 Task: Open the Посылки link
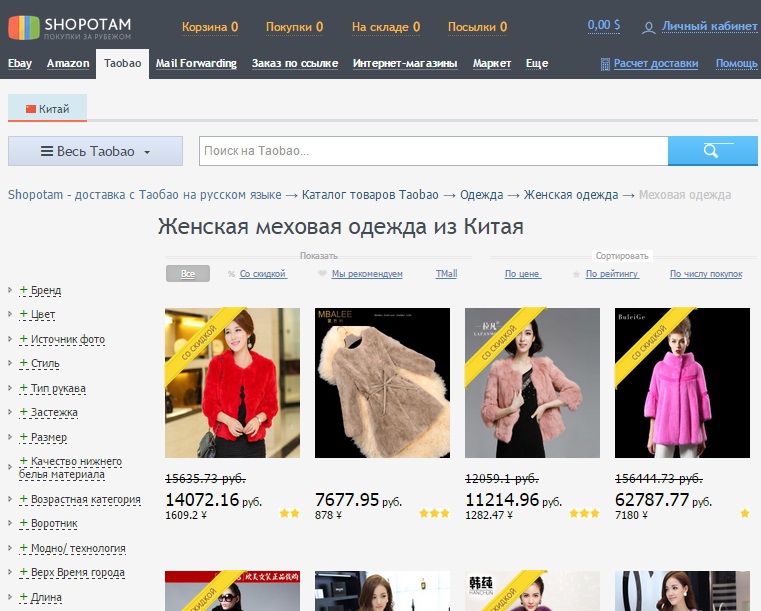477,27
